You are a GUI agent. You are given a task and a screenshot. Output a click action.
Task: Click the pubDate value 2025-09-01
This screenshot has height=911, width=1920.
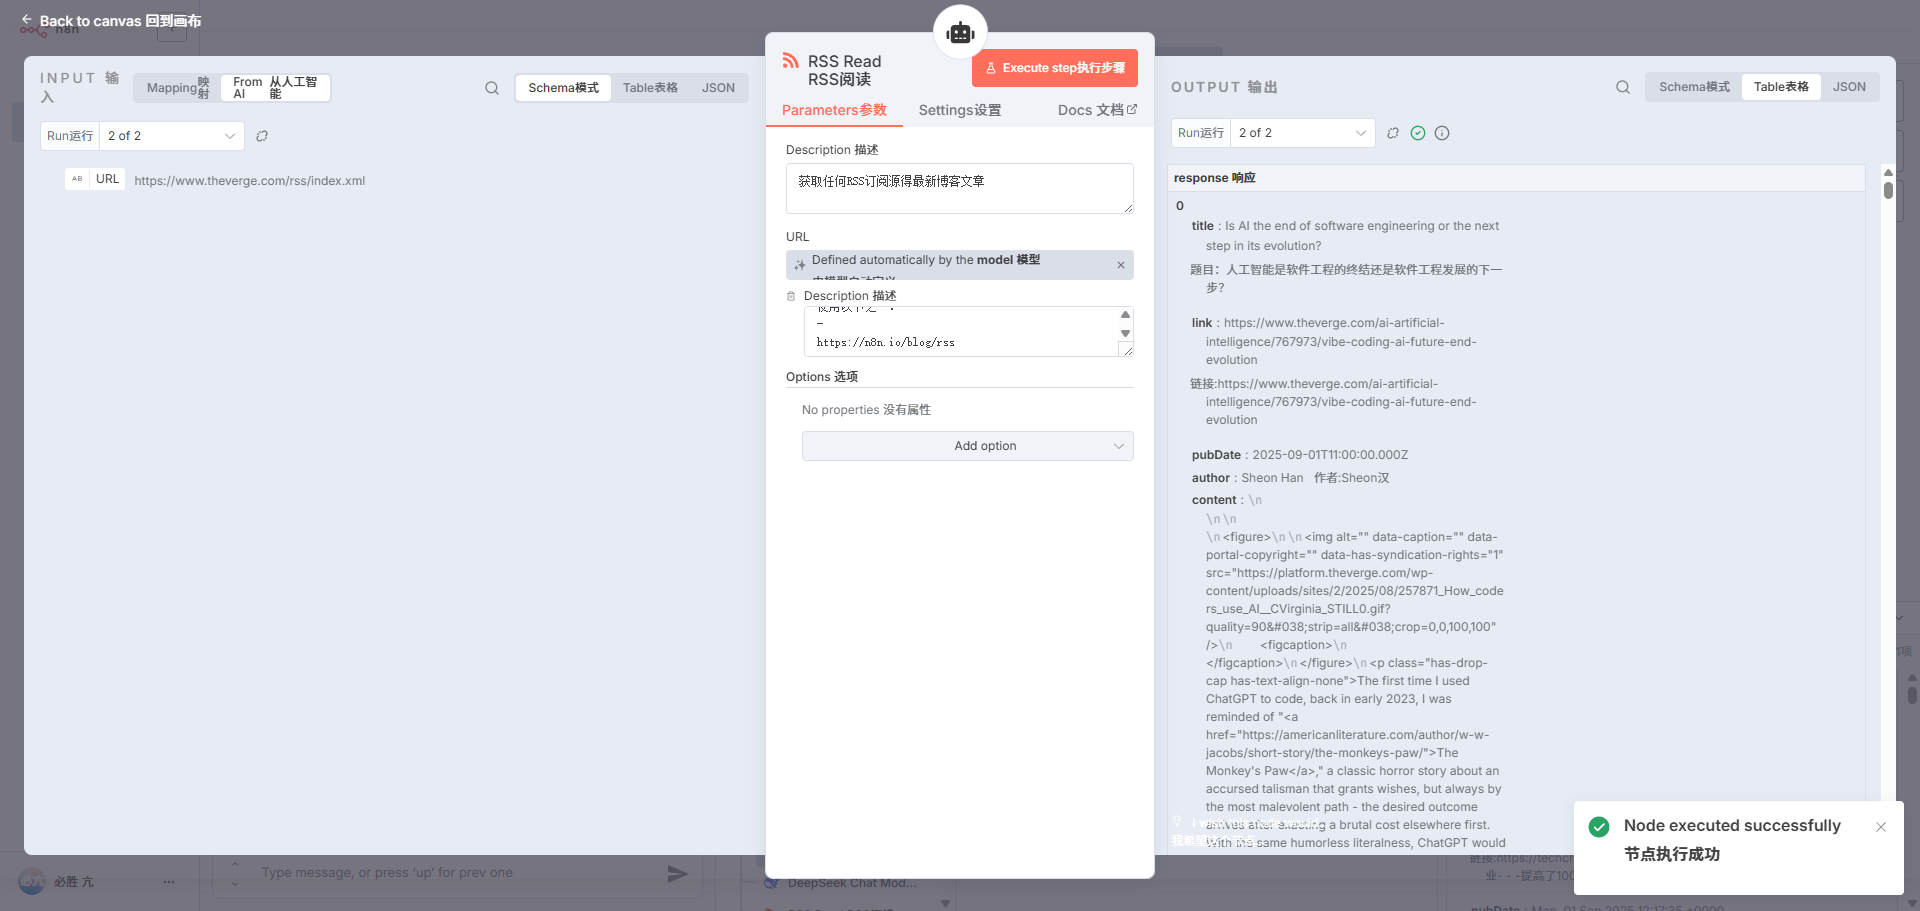tap(1330, 455)
